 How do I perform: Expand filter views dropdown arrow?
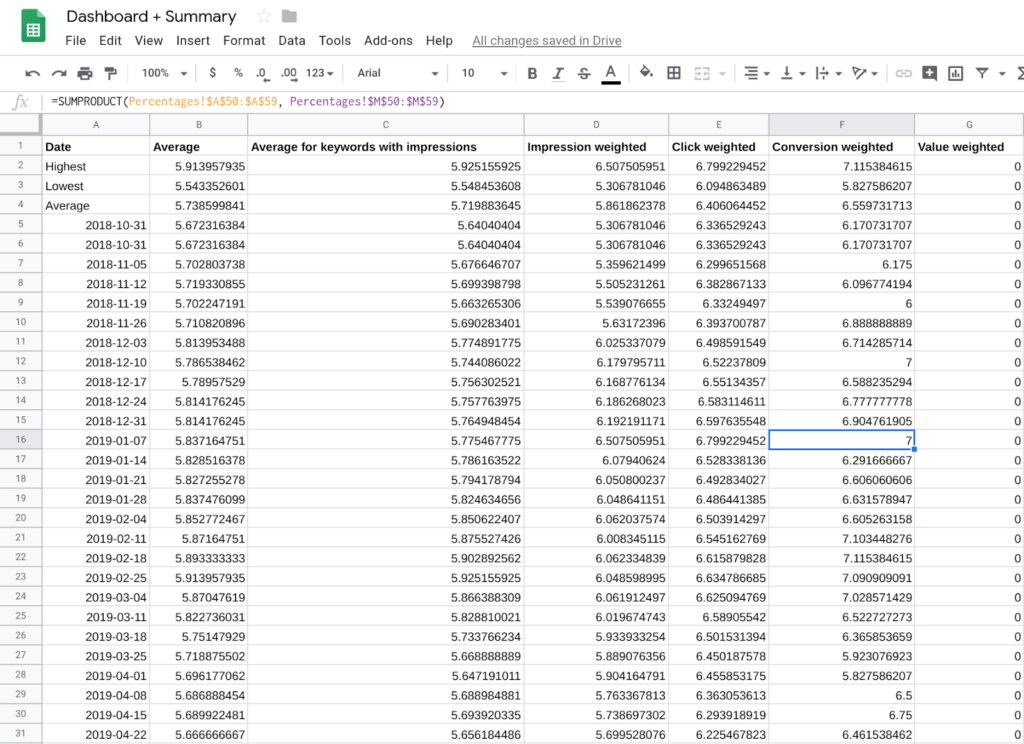[x=1002, y=73]
